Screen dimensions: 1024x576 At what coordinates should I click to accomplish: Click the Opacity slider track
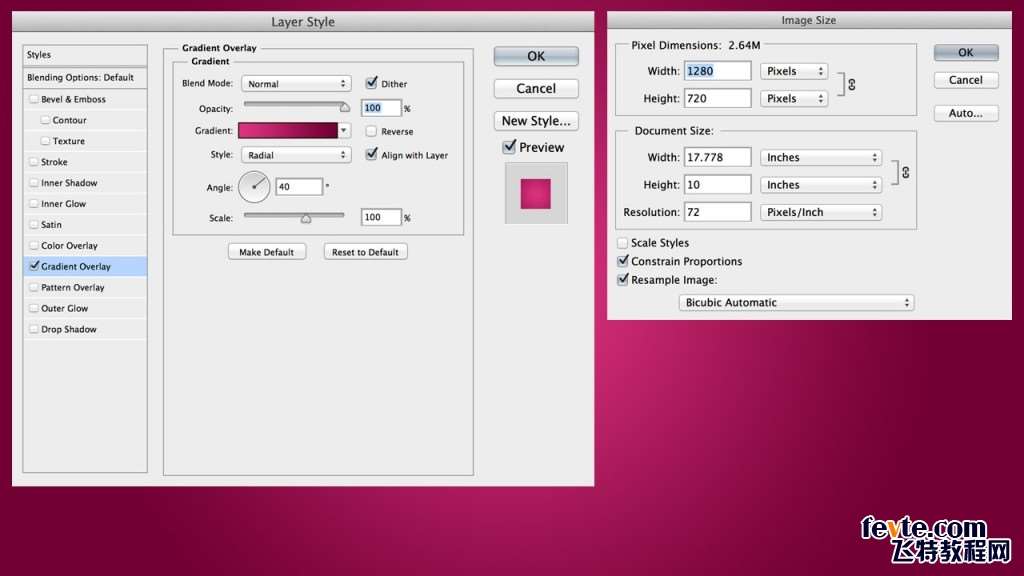pyautogui.click(x=294, y=103)
